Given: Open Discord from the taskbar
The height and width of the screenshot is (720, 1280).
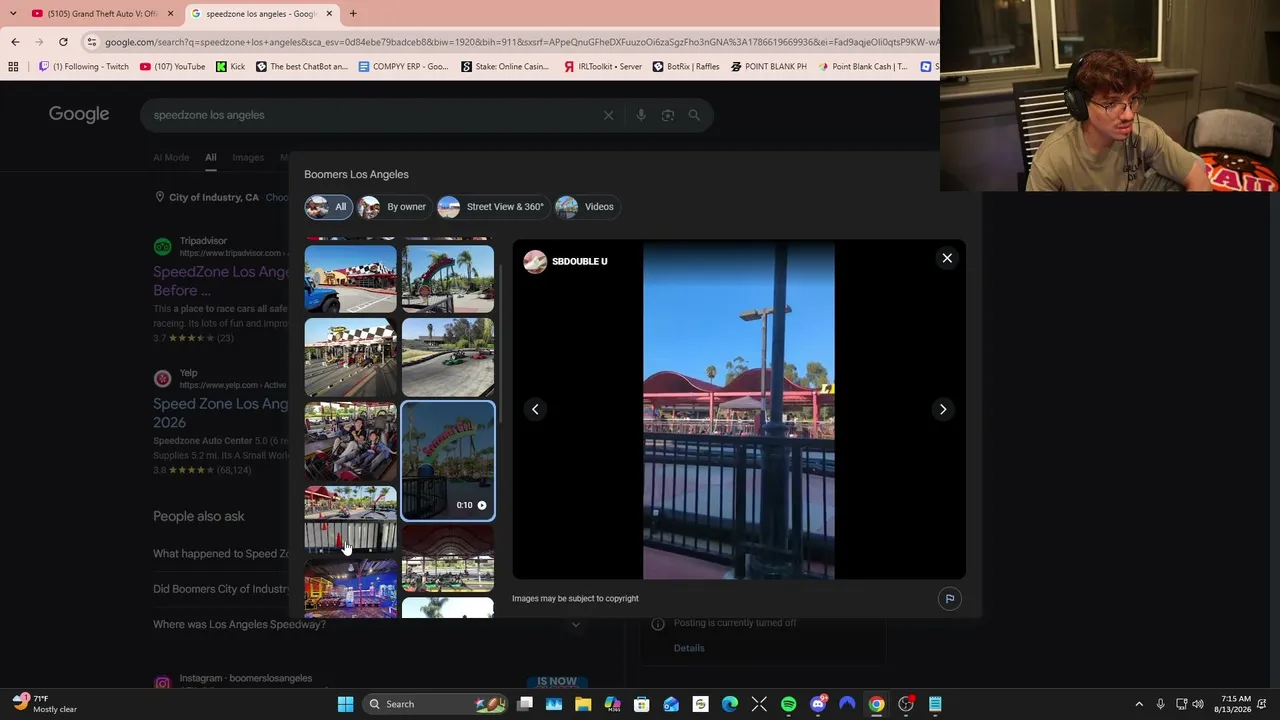Looking at the screenshot, I should [x=818, y=704].
